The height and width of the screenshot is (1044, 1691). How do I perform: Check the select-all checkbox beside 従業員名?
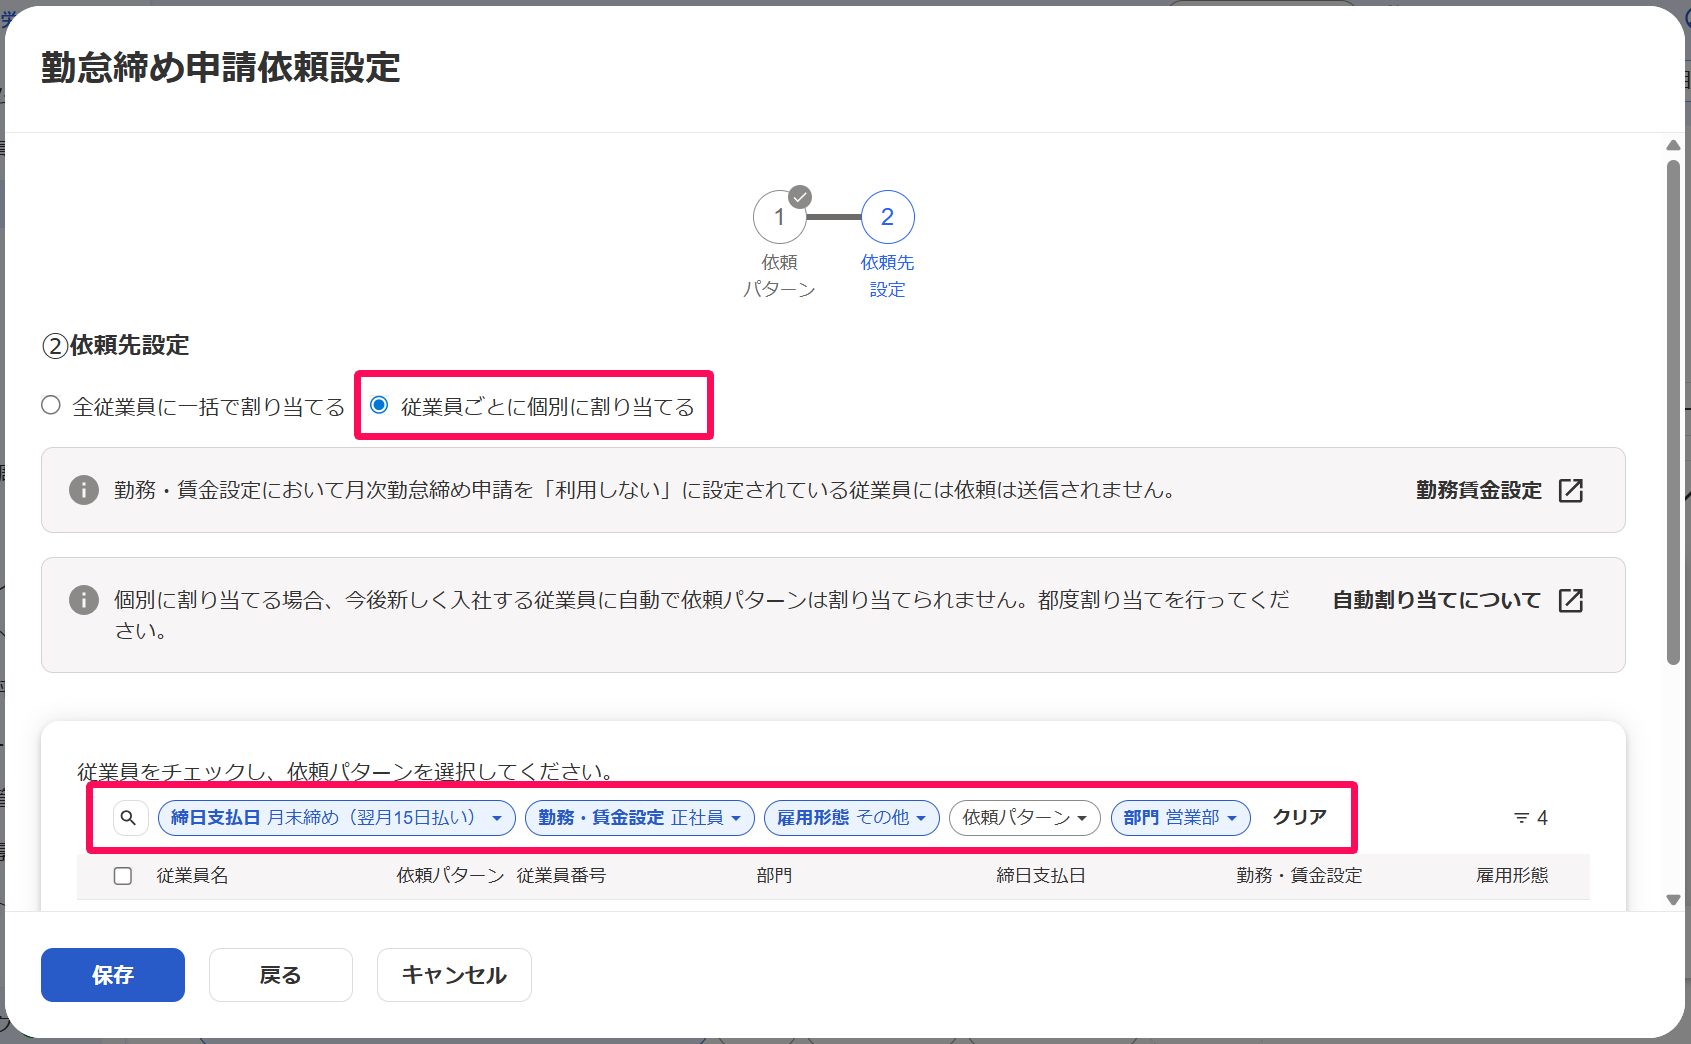pyautogui.click(x=123, y=876)
